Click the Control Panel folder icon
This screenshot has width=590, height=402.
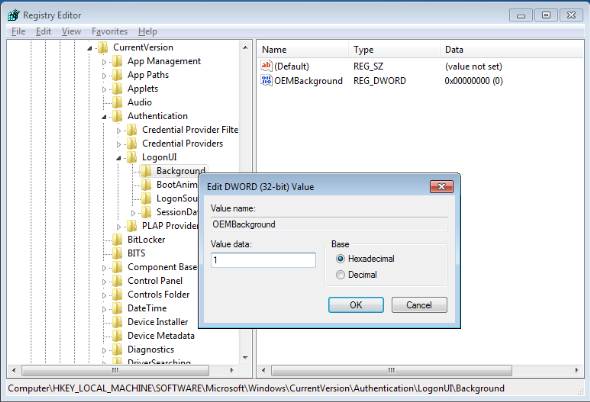pyautogui.click(x=117, y=281)
